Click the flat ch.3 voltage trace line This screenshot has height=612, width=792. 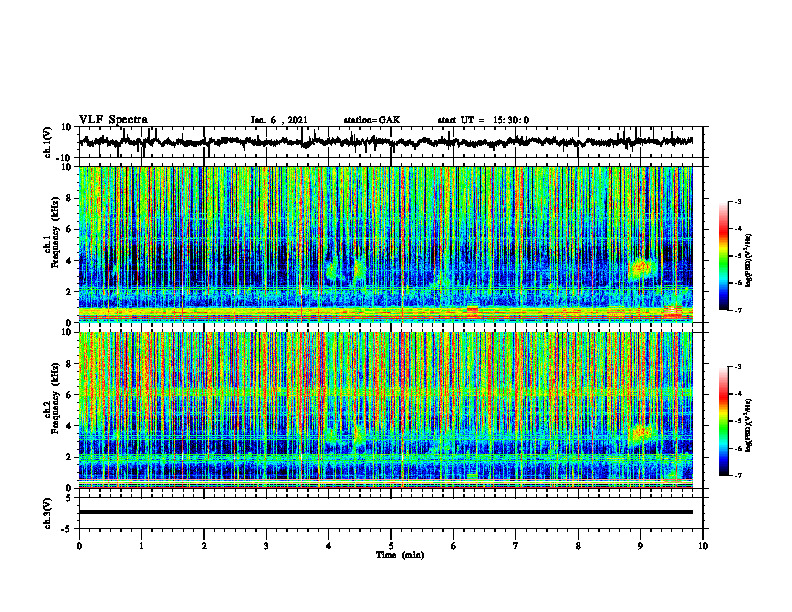386,512
